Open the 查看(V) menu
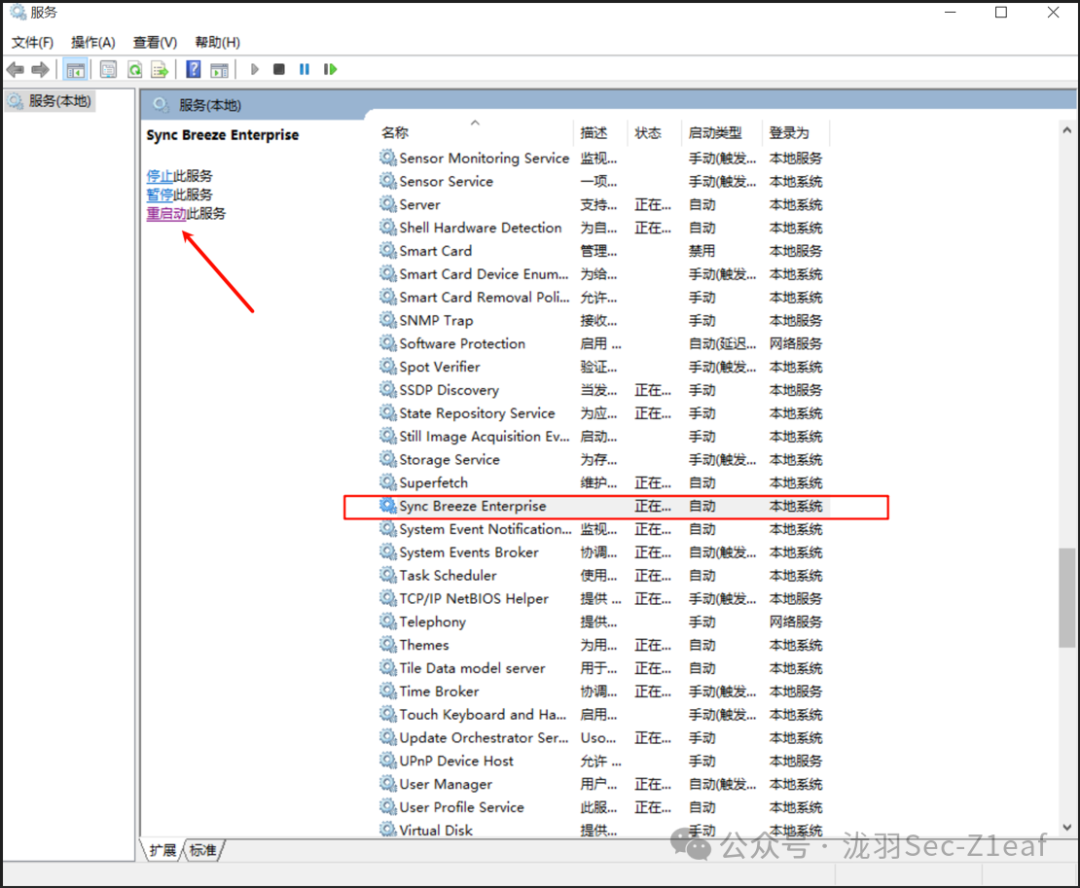 pos(155,42)
